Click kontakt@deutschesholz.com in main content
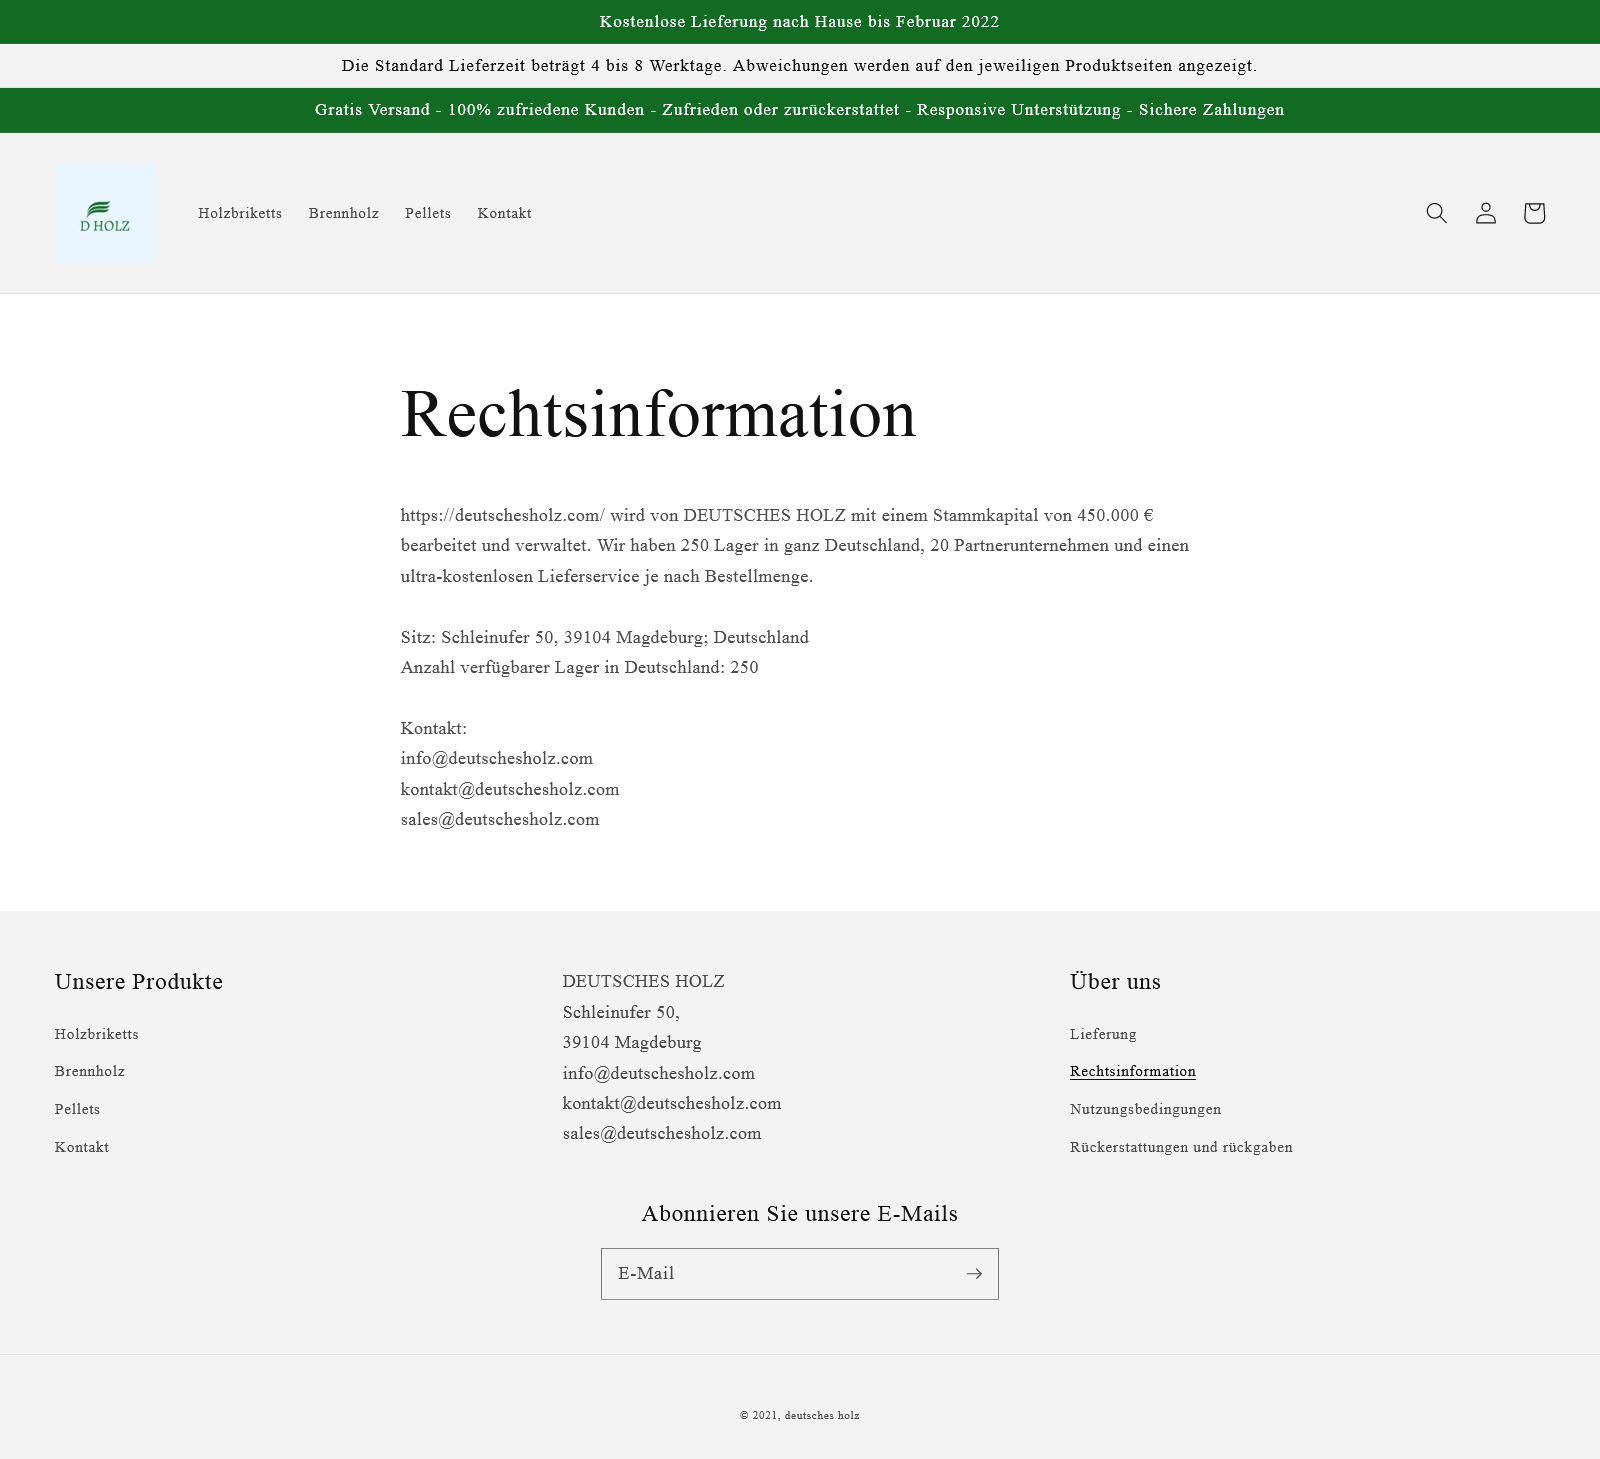This screenshot has height=1459, width=1600. [510, 789]
